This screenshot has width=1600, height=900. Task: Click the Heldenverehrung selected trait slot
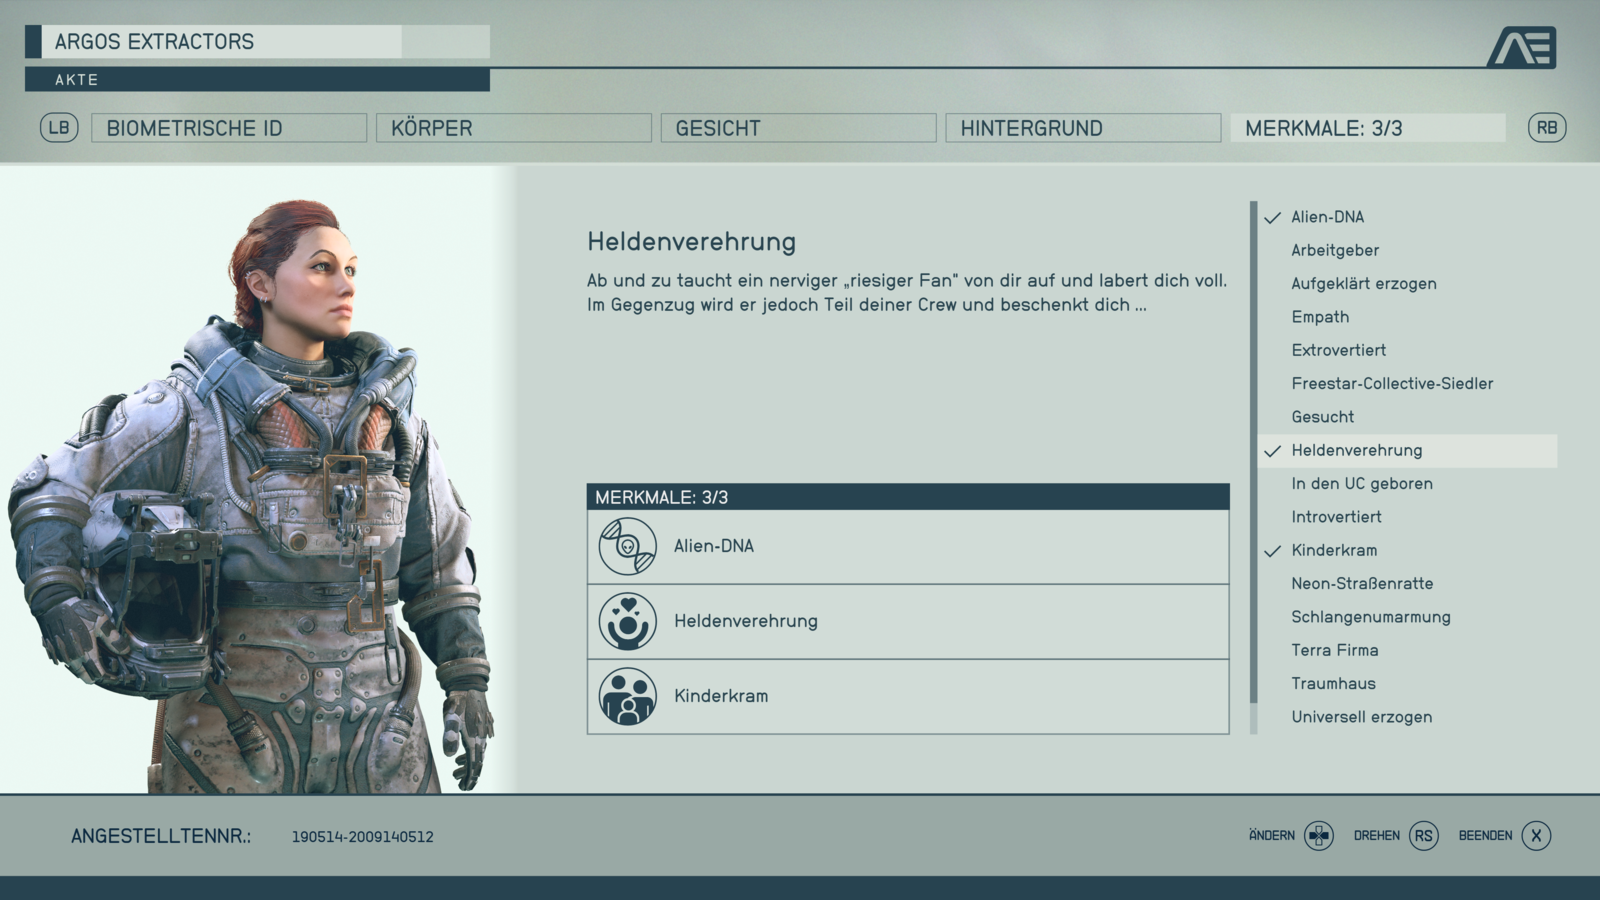click(908, 622)
